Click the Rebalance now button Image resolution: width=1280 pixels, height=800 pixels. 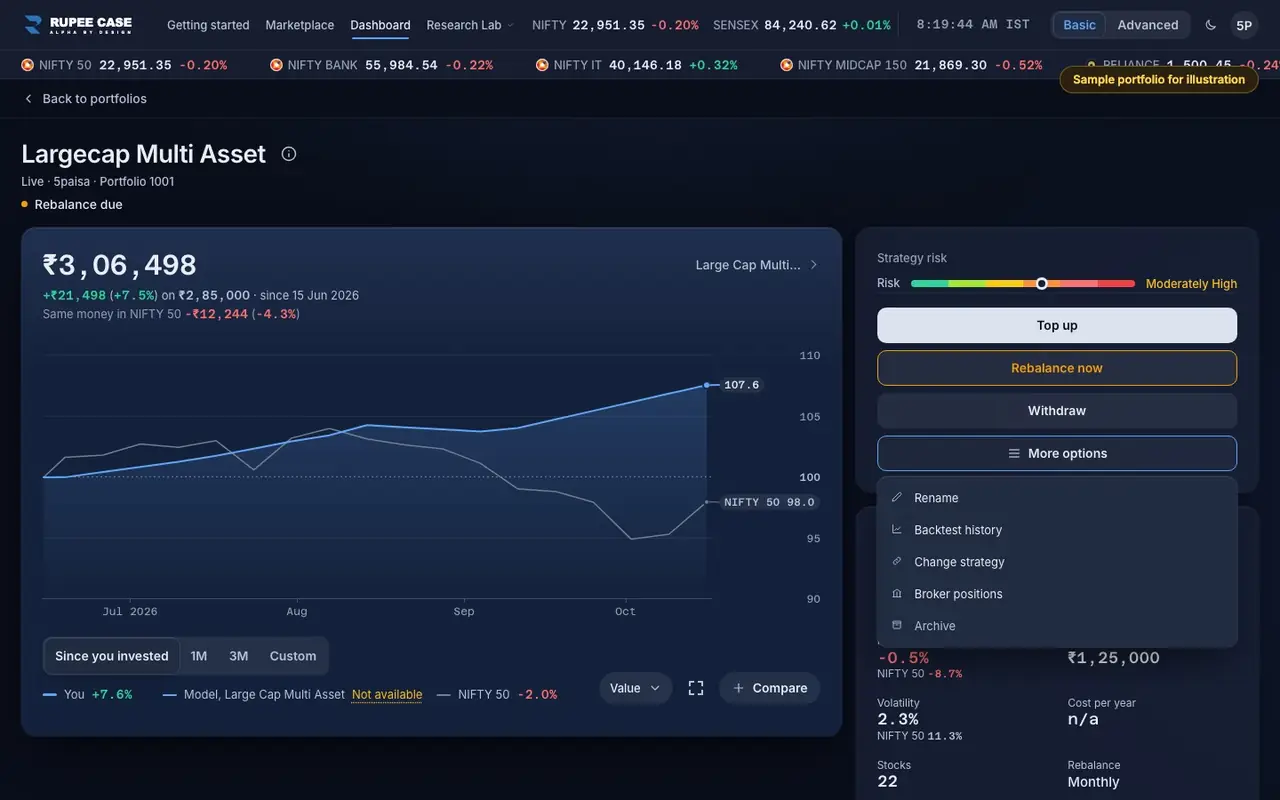tap(1057, 368)
